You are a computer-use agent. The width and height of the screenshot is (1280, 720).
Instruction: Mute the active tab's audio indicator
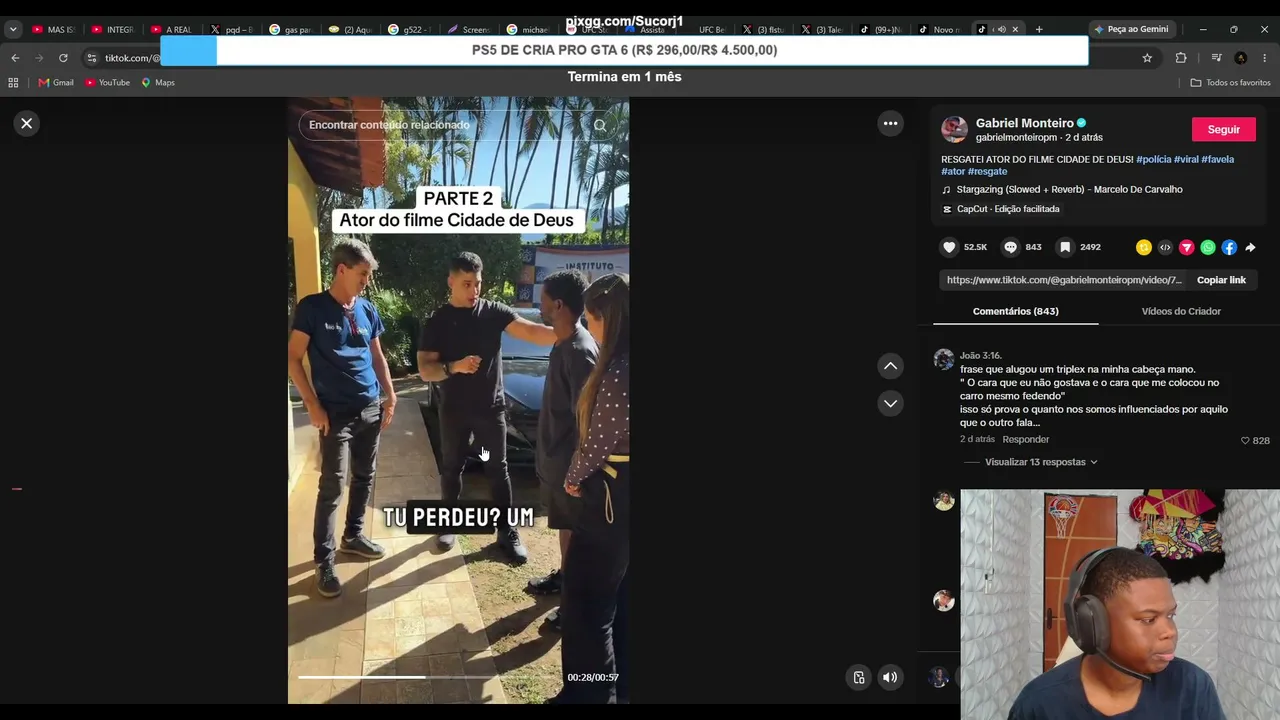tap(1001, 29)
